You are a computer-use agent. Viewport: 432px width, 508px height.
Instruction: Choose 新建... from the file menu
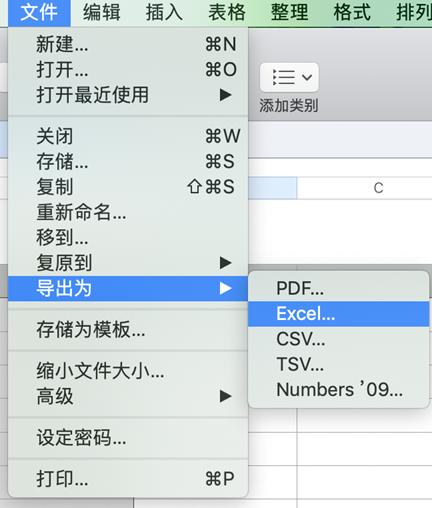click(x=128, y=44)
